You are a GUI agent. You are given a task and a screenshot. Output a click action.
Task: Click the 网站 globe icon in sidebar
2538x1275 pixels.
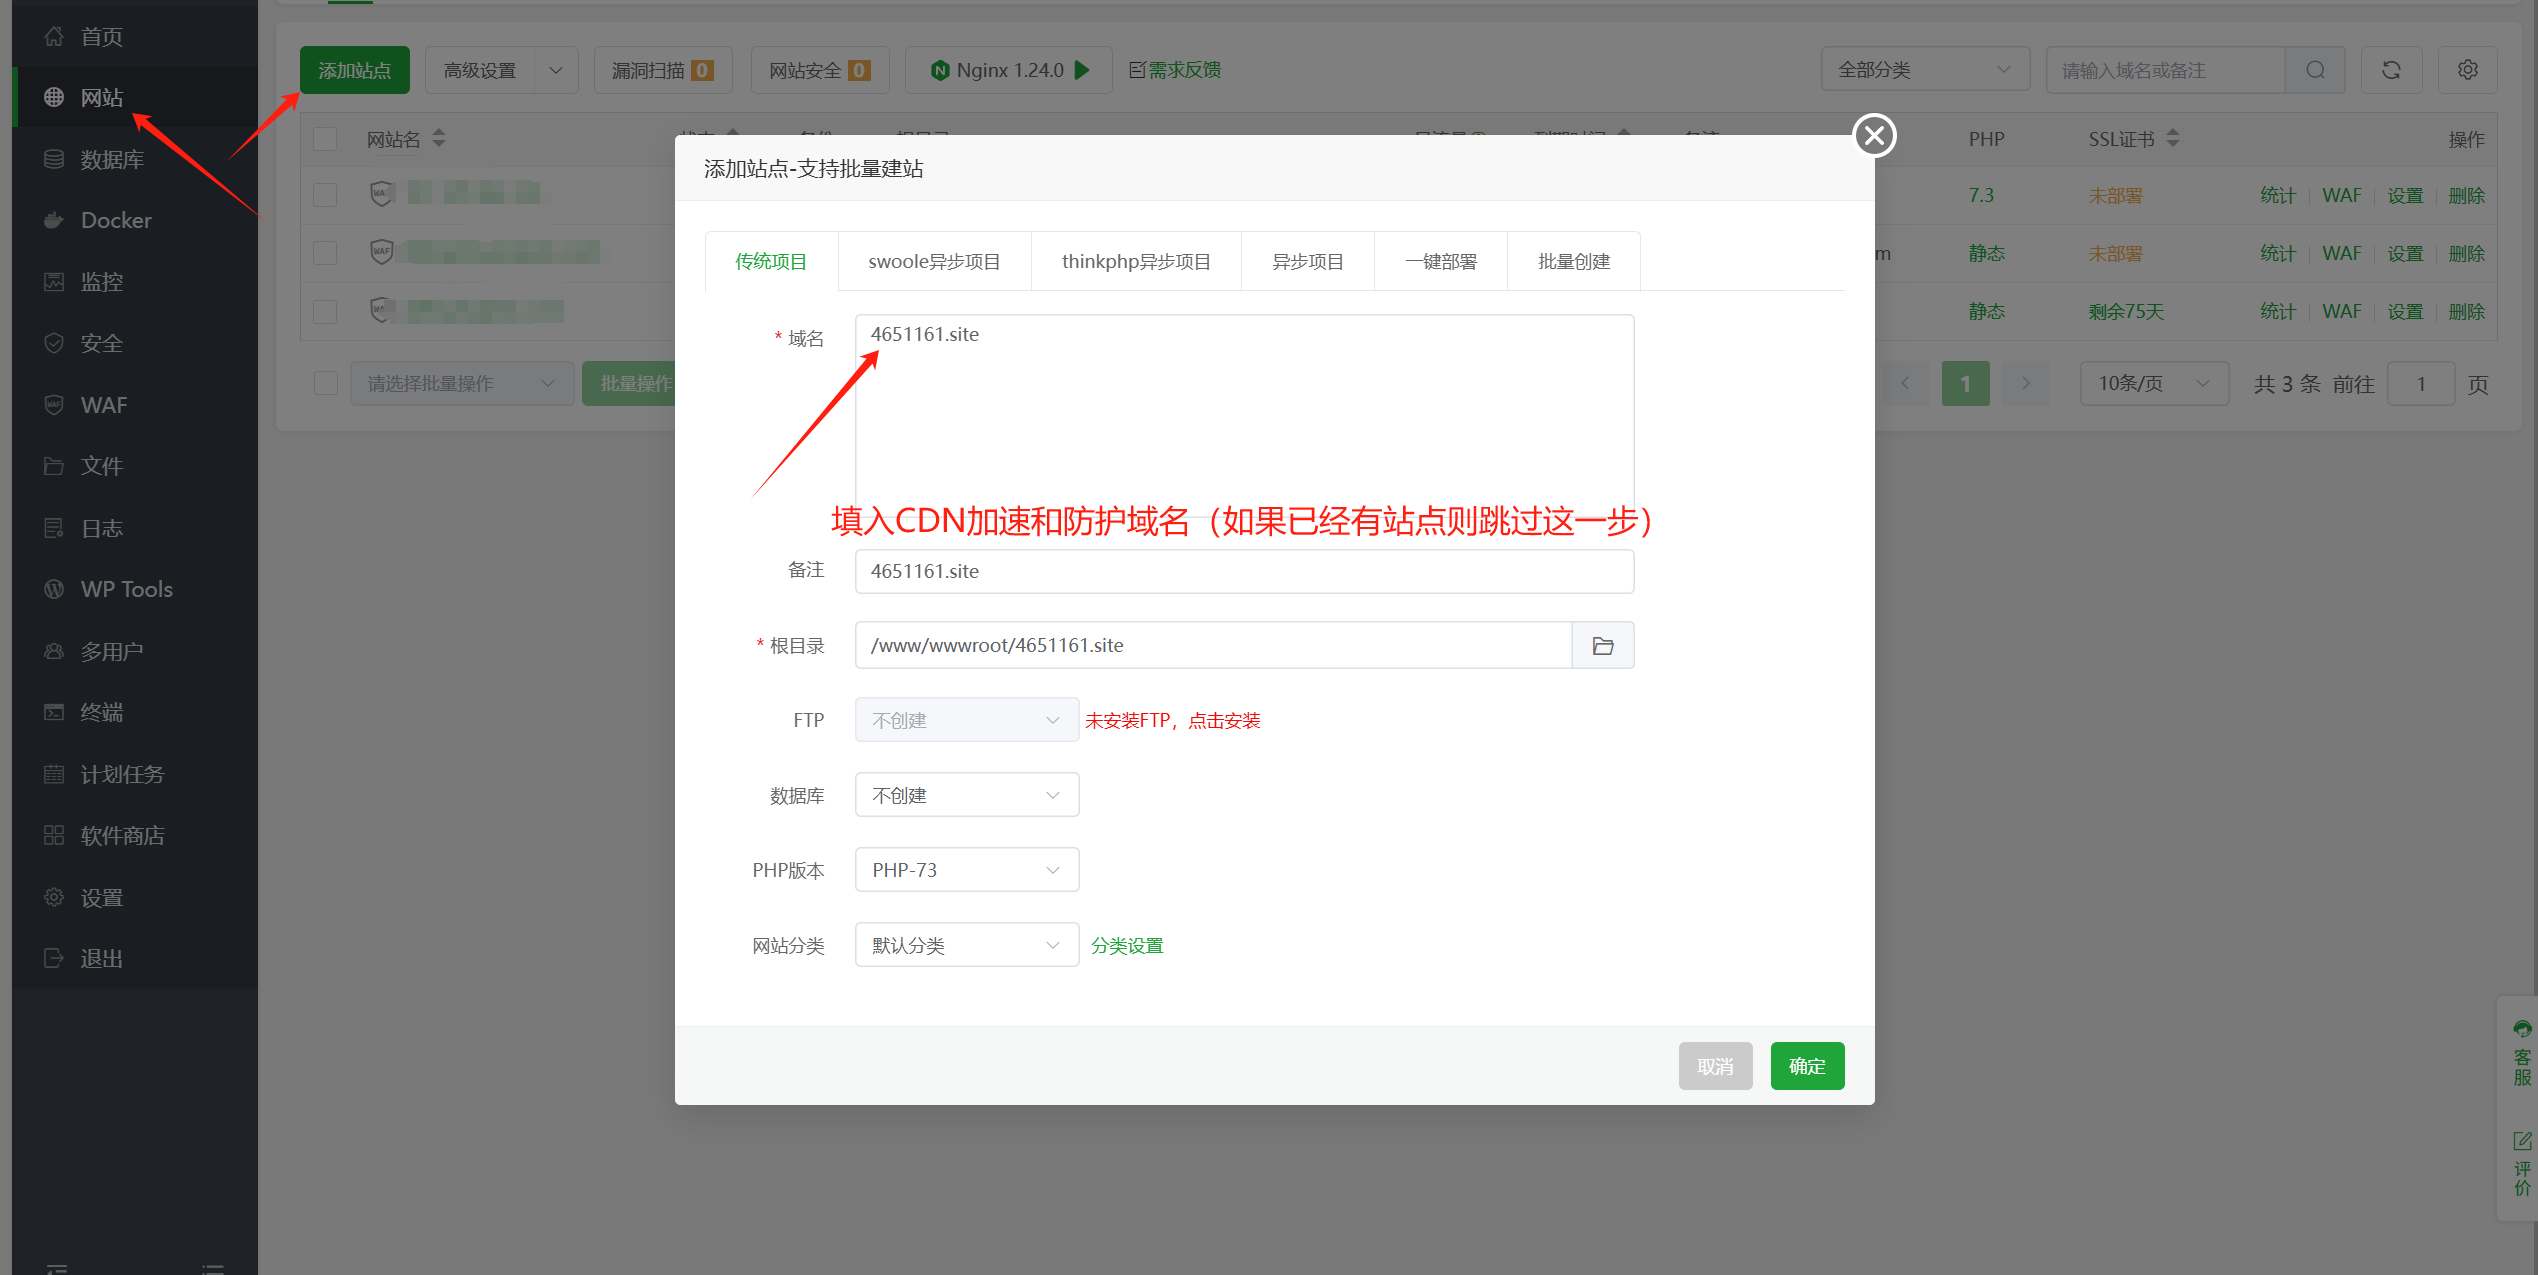point(54,98)
